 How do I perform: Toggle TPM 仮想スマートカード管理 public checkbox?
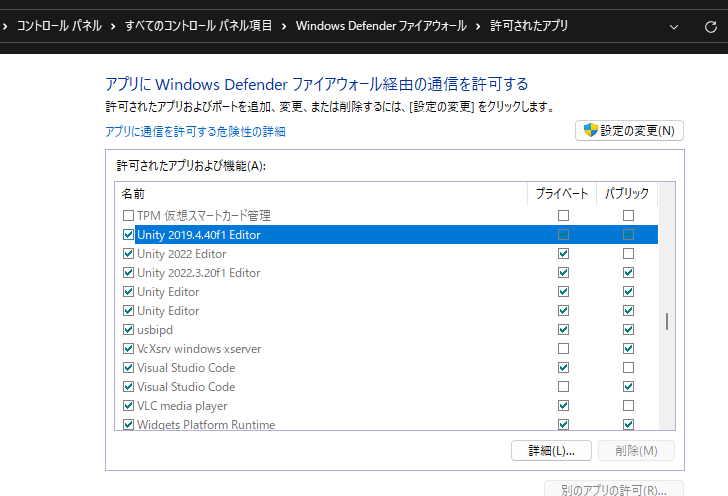(628, 215)
